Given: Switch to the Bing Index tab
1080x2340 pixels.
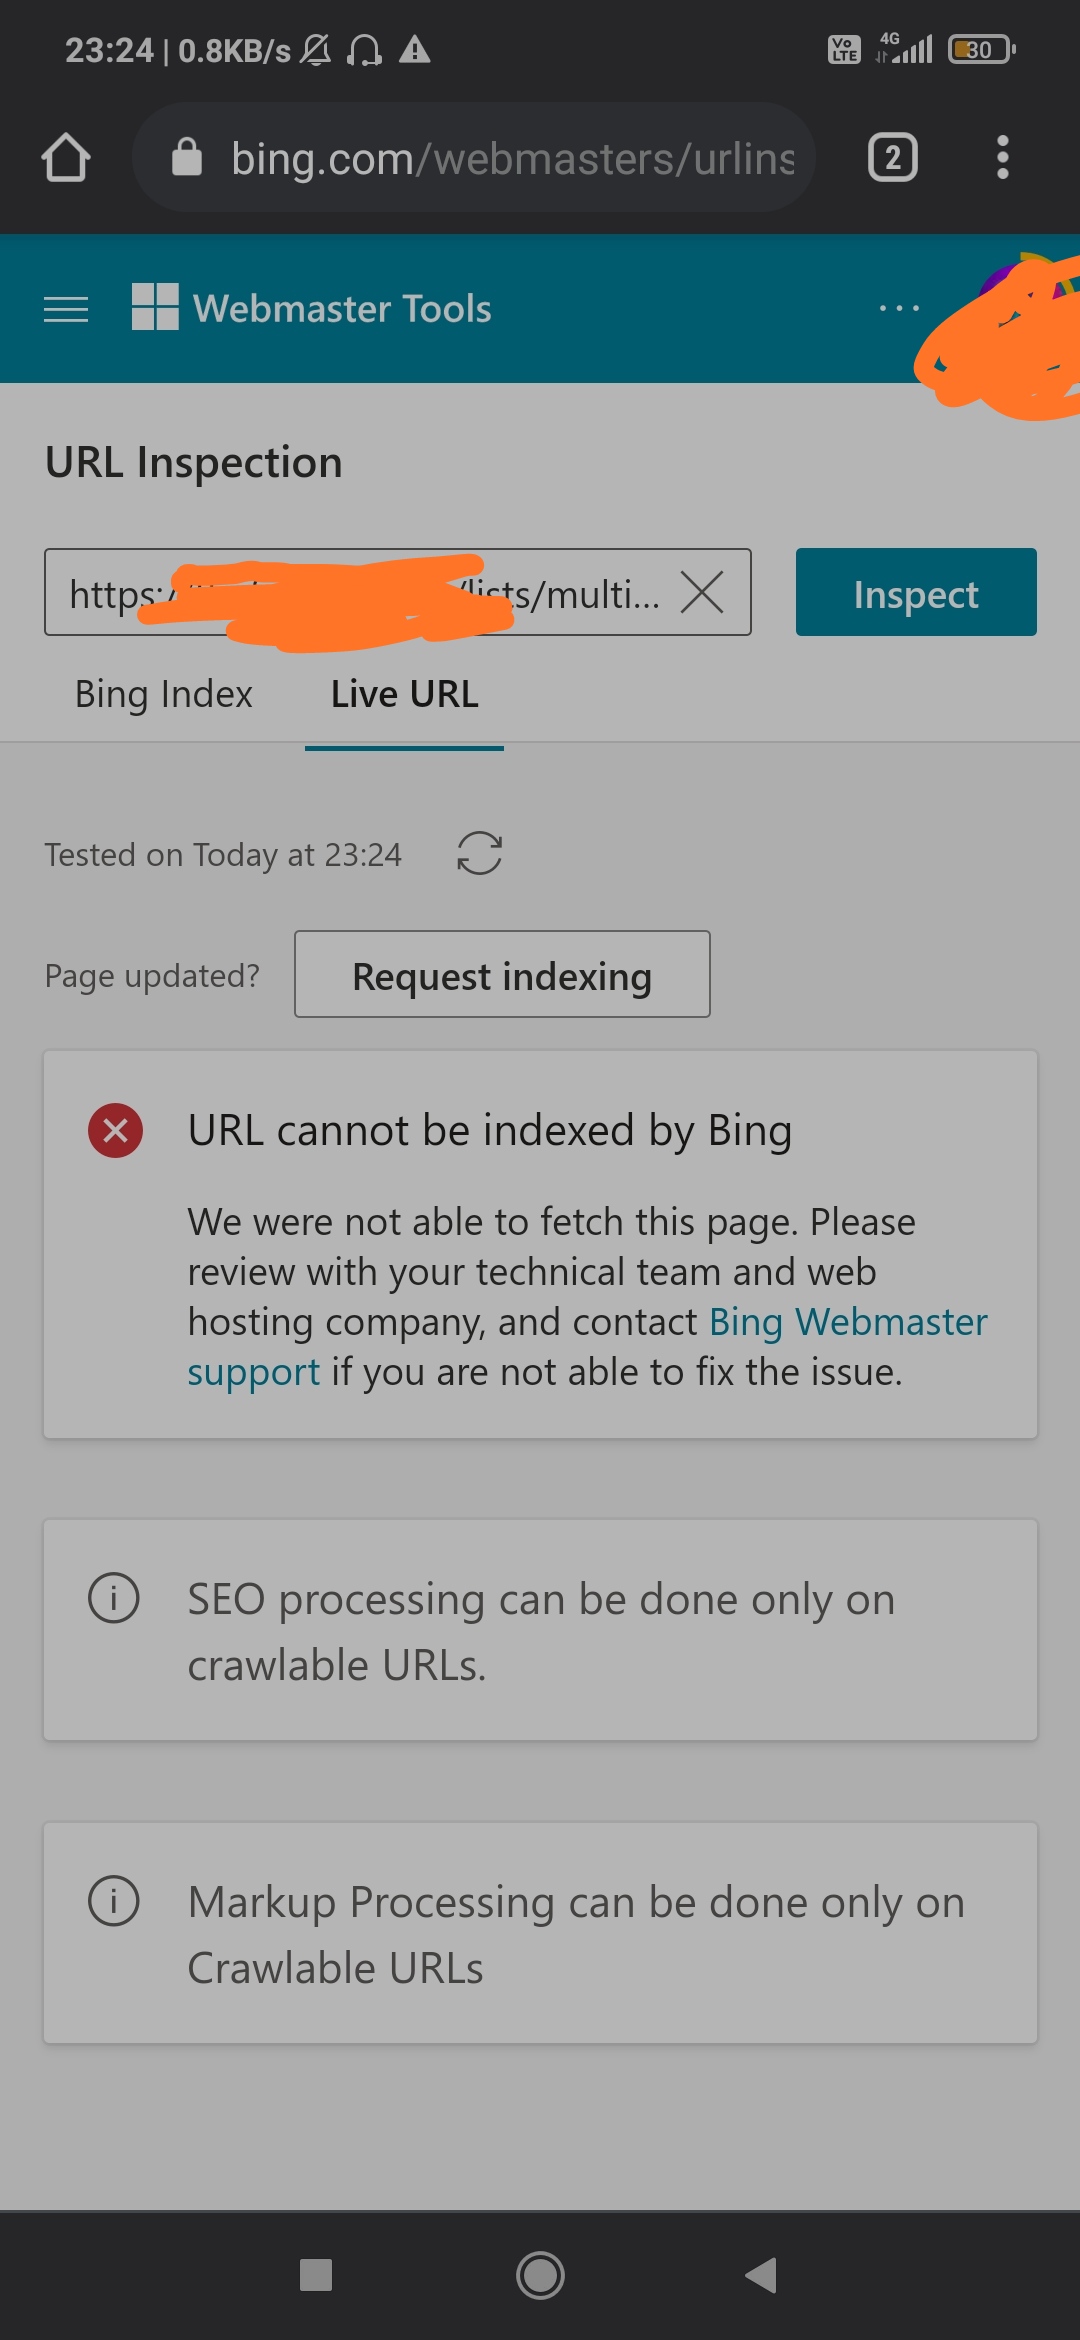Looking at the screenshot, I should tap(164, 694).
